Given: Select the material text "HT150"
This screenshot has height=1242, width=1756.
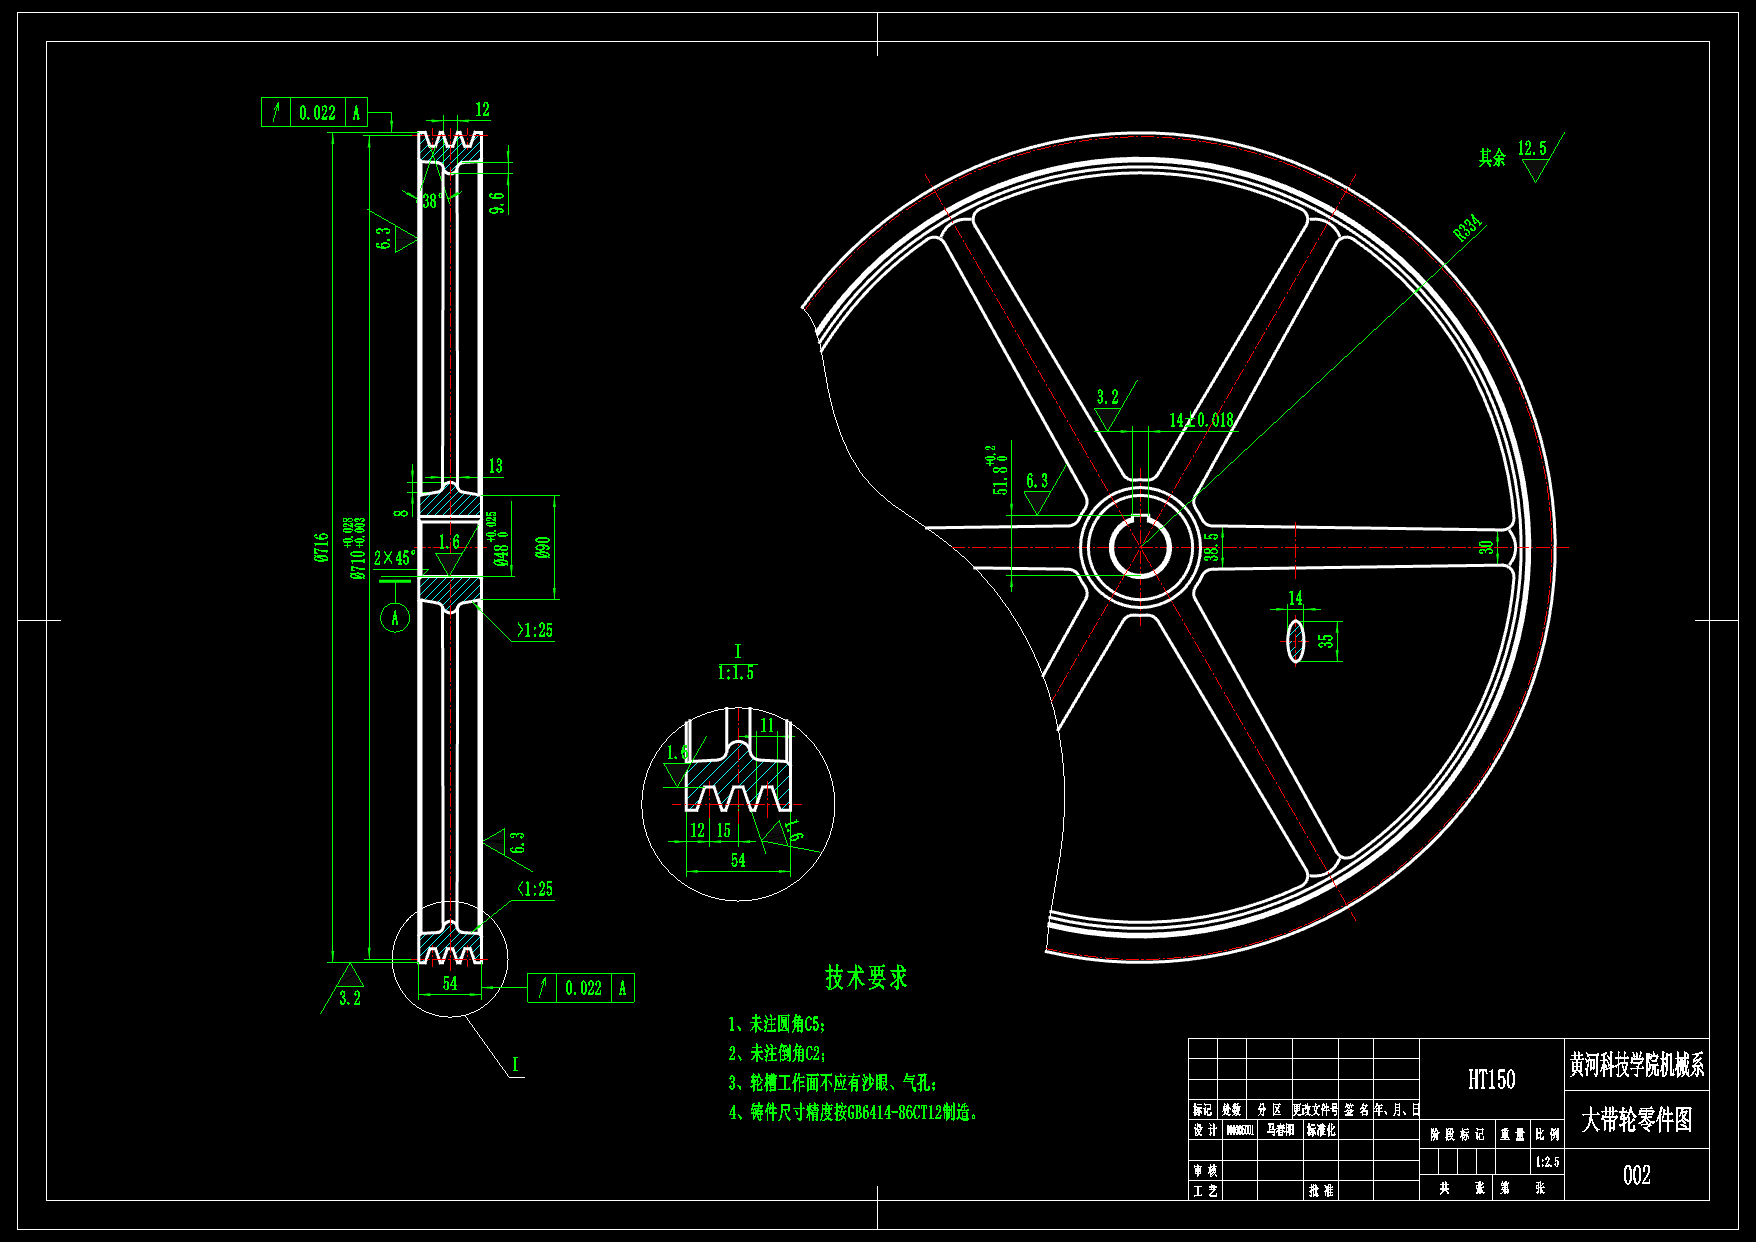Looking at the screenshot, I should coord(1491,1080).
